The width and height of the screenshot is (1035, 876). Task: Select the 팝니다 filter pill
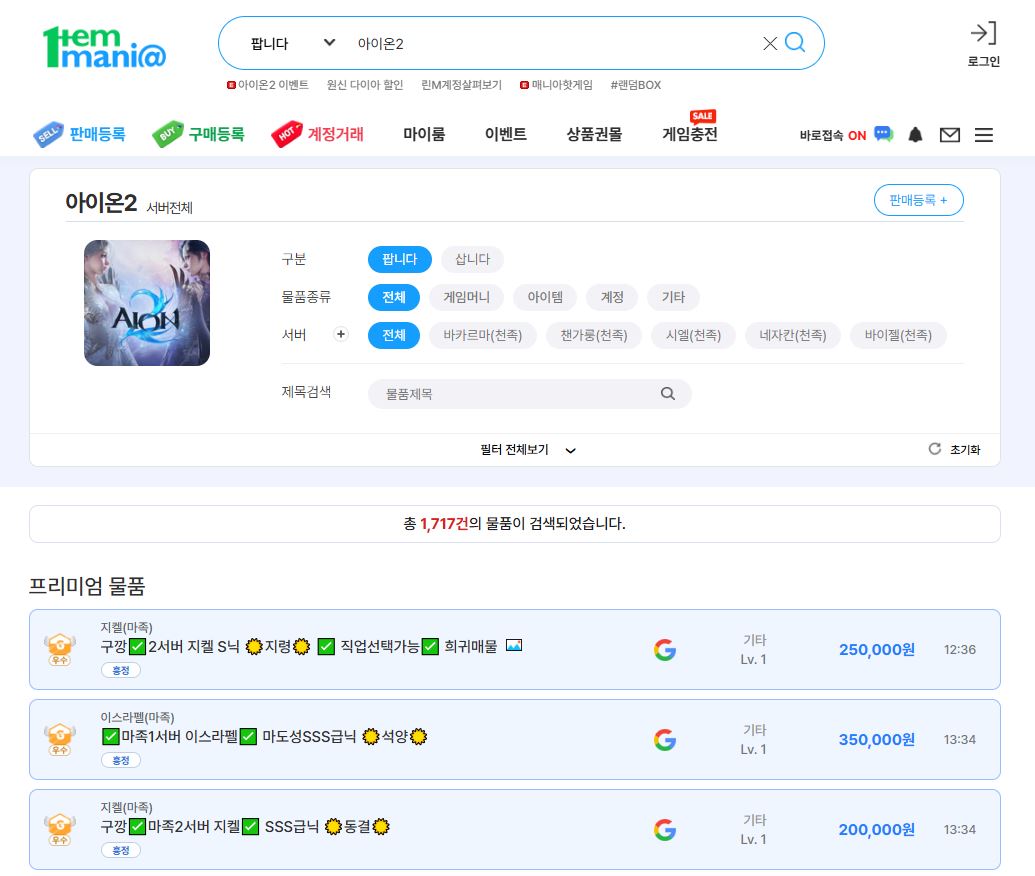coord(399,259)
